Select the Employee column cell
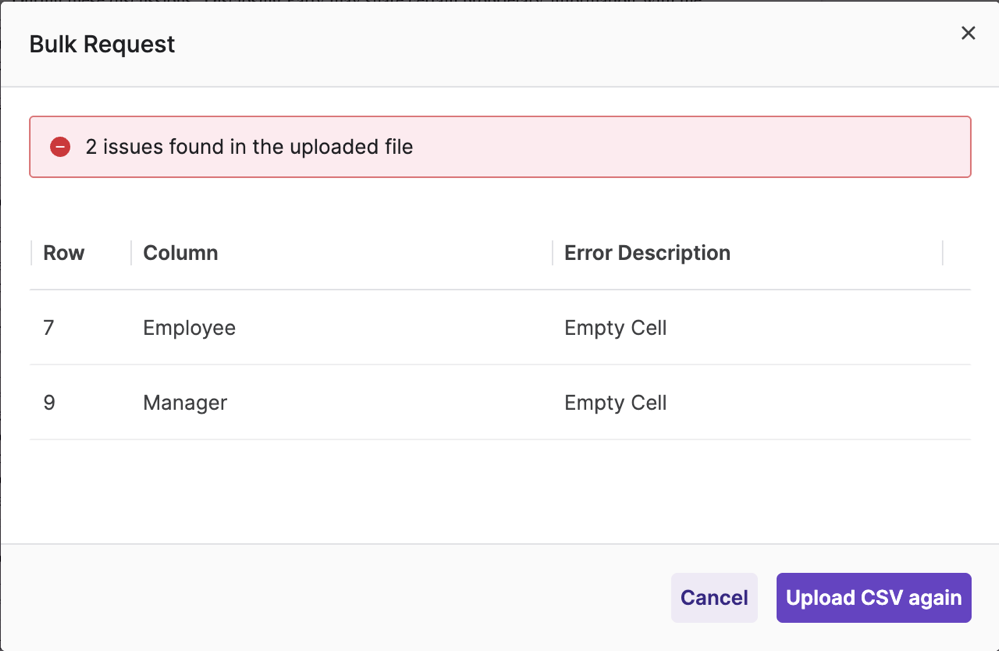The width and height of the screenshot is (999, 651). coord(189,328)
